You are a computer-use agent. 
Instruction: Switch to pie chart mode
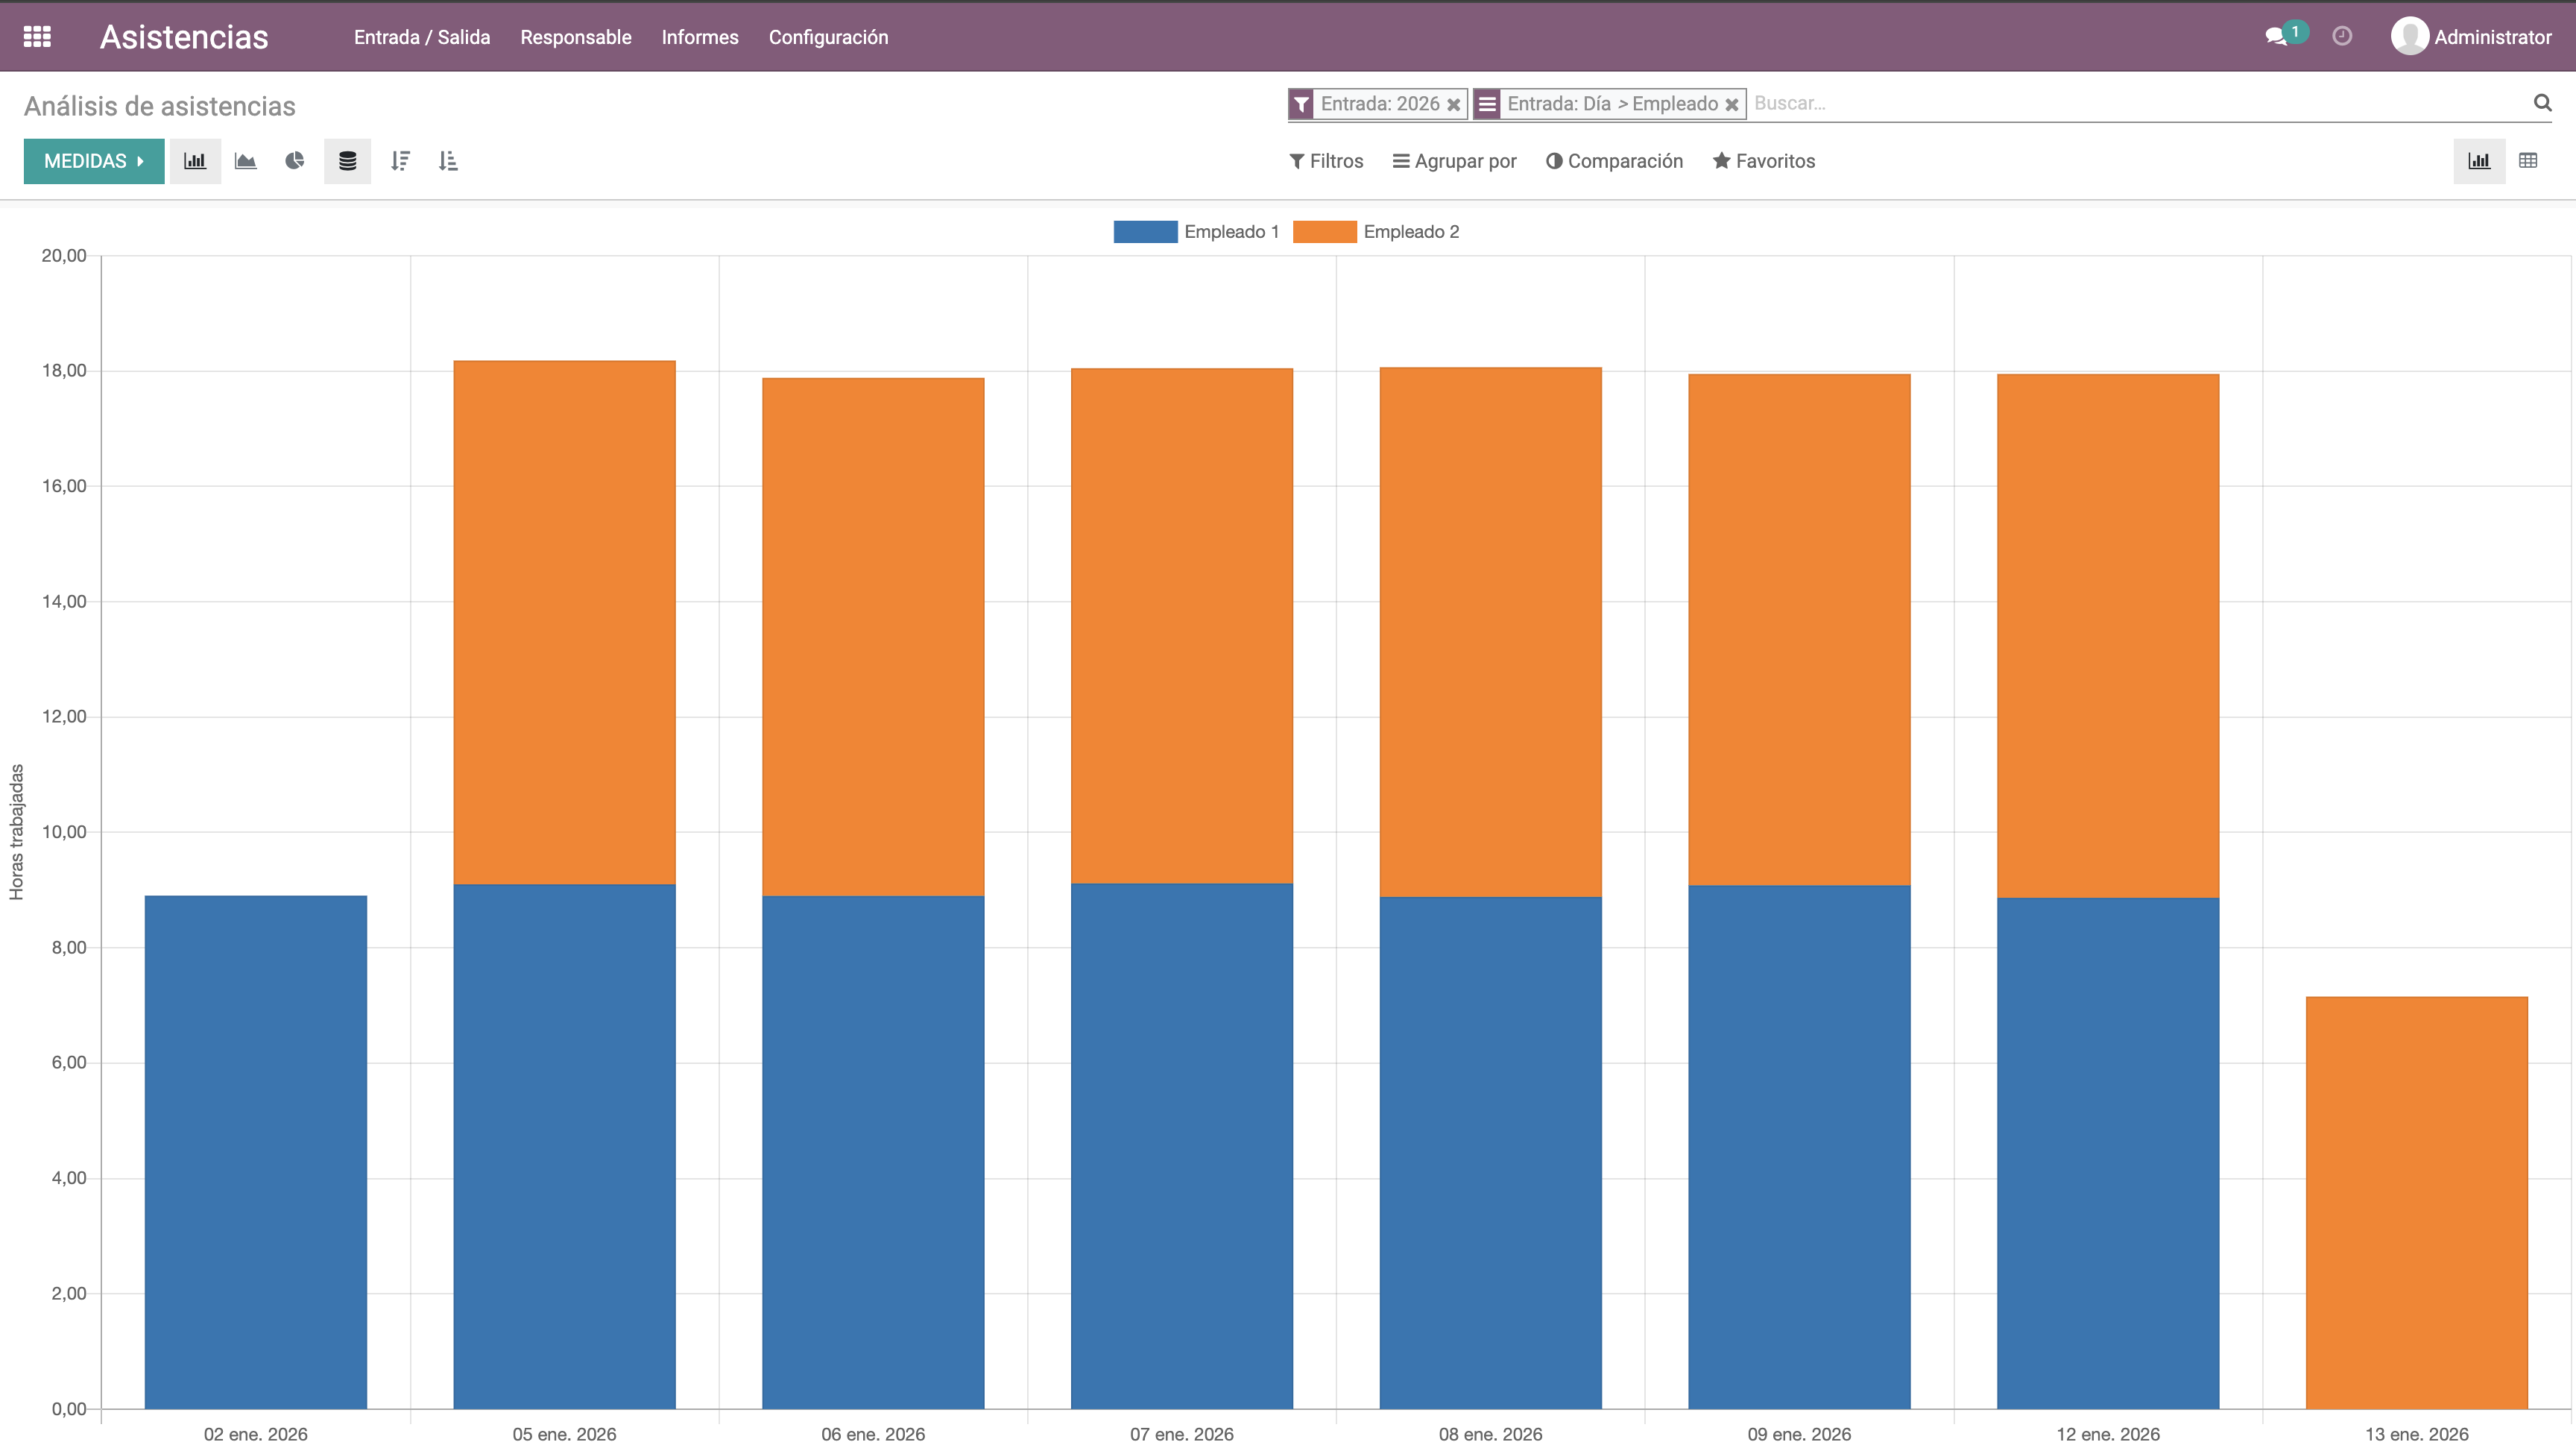[295, 161]
